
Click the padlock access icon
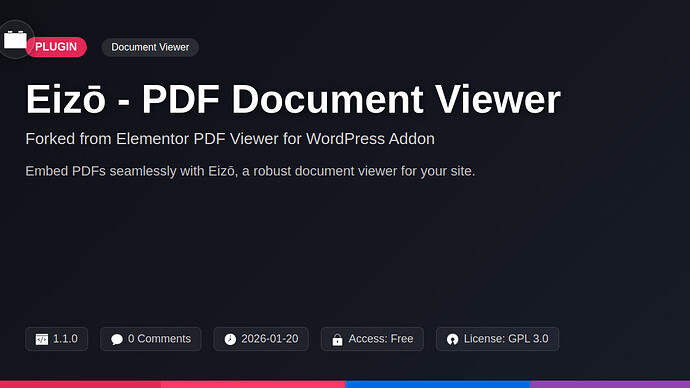[338, 340]
